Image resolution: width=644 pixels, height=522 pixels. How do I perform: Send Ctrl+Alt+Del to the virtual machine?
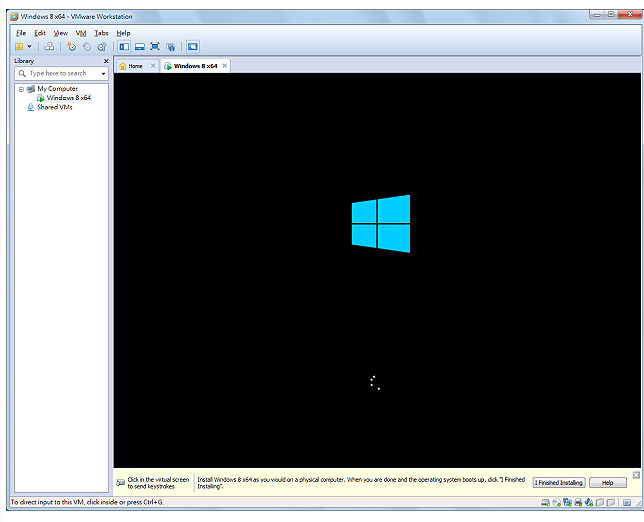click(x=49, y=47)
